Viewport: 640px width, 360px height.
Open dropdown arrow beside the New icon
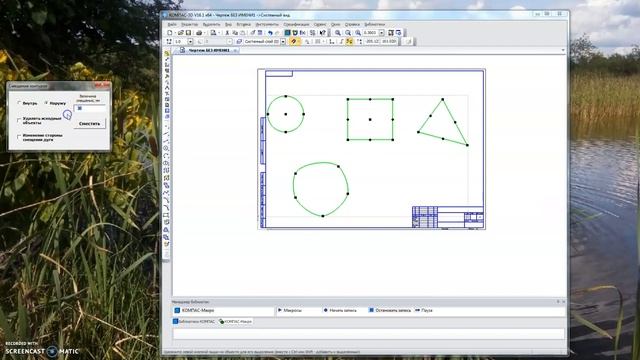[175, 33]
